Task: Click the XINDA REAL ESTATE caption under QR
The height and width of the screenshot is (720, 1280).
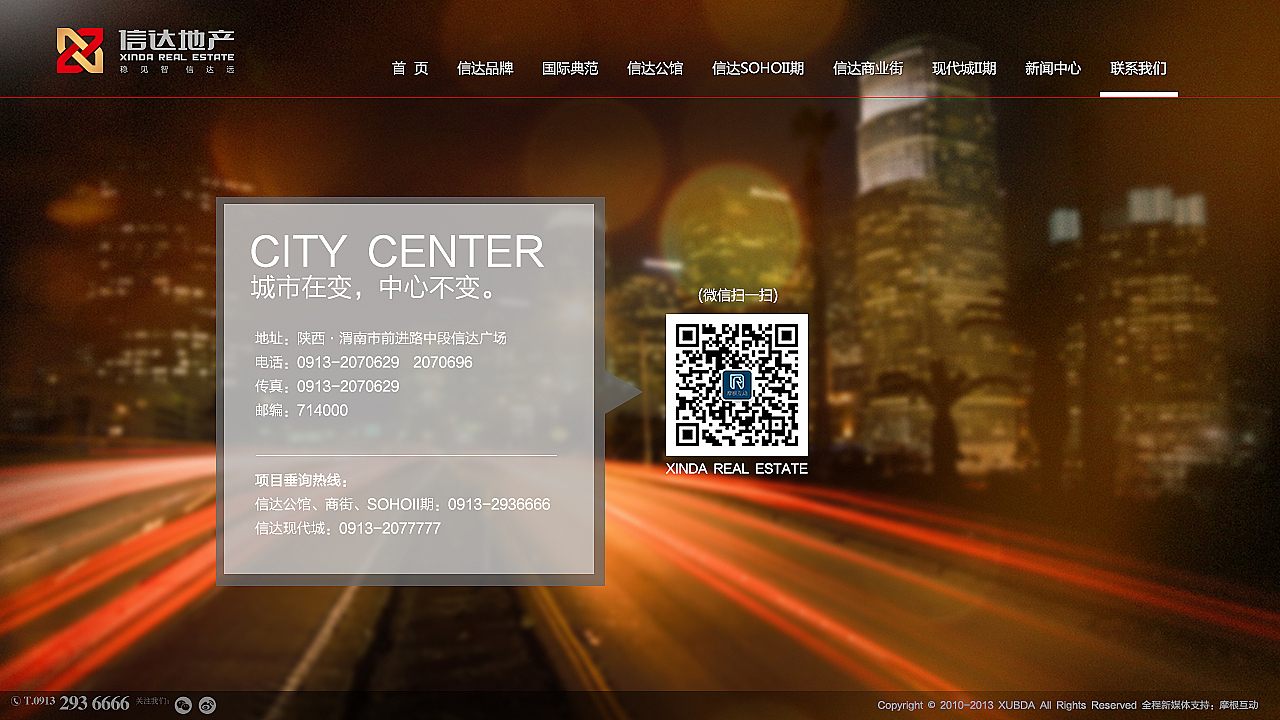Action: coord(737,468)
